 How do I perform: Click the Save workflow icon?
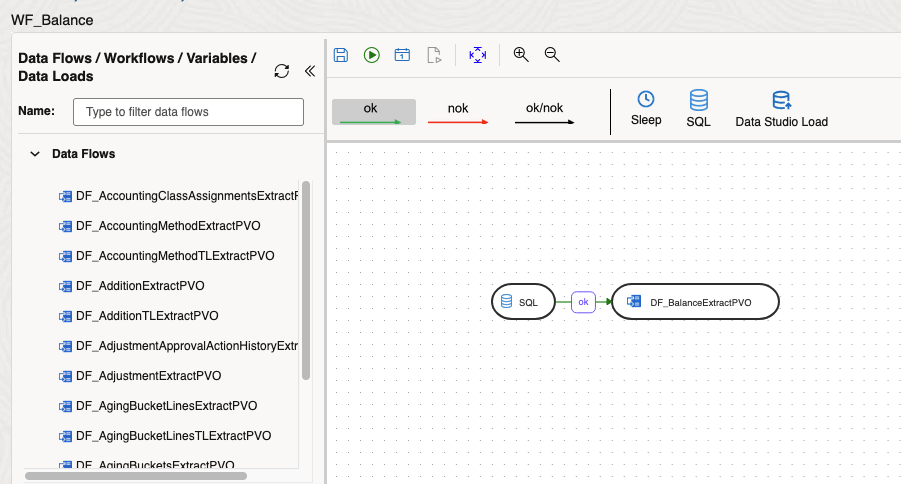pyautogui.click(x=341, y=55)
